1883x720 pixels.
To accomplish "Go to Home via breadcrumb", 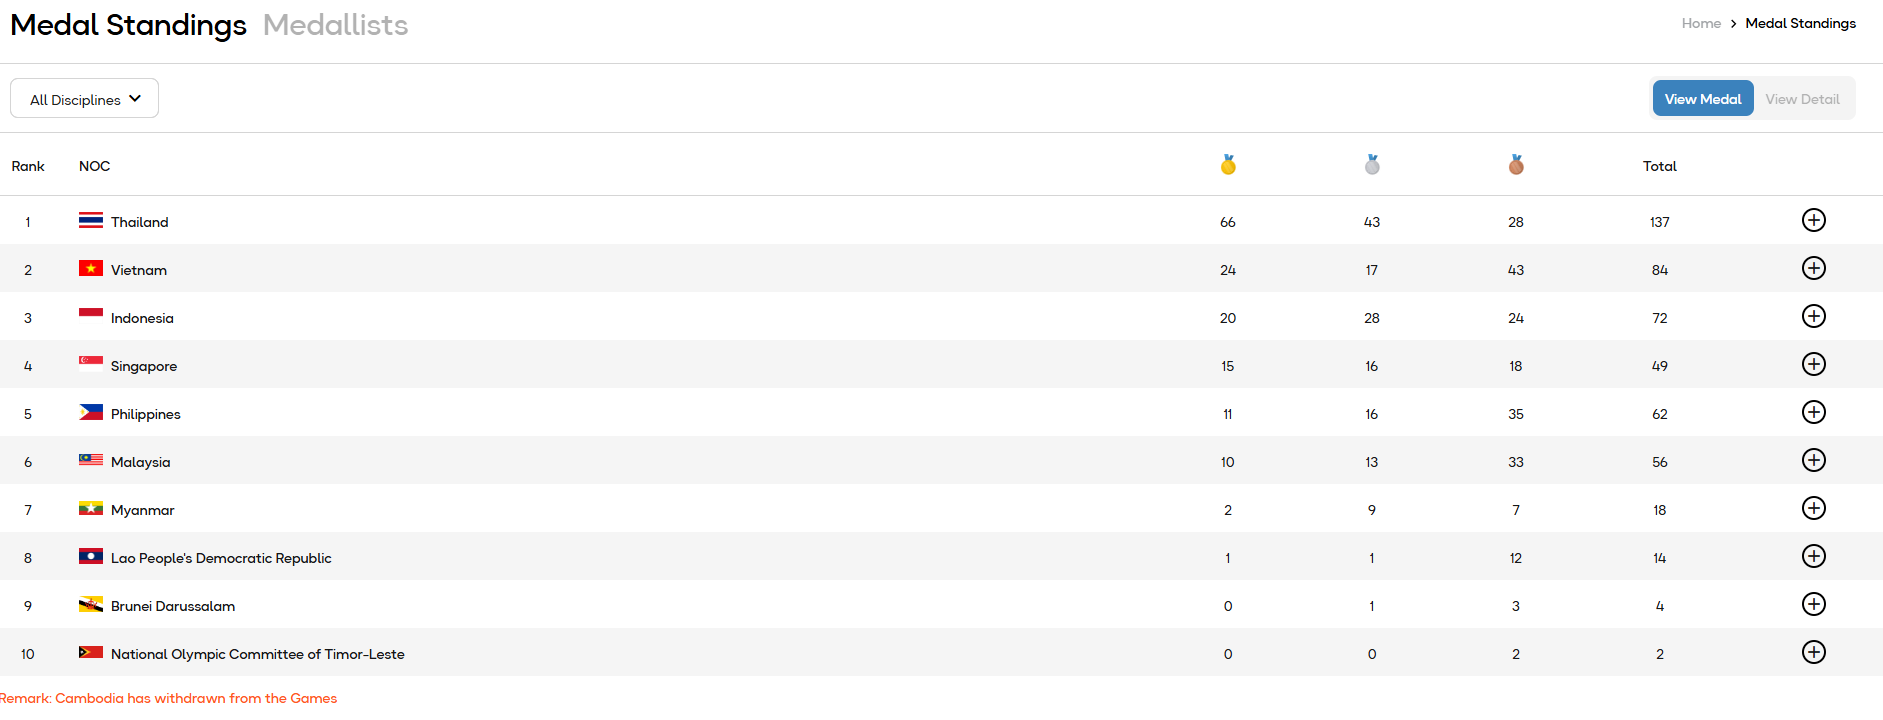I will [1701, 23].
